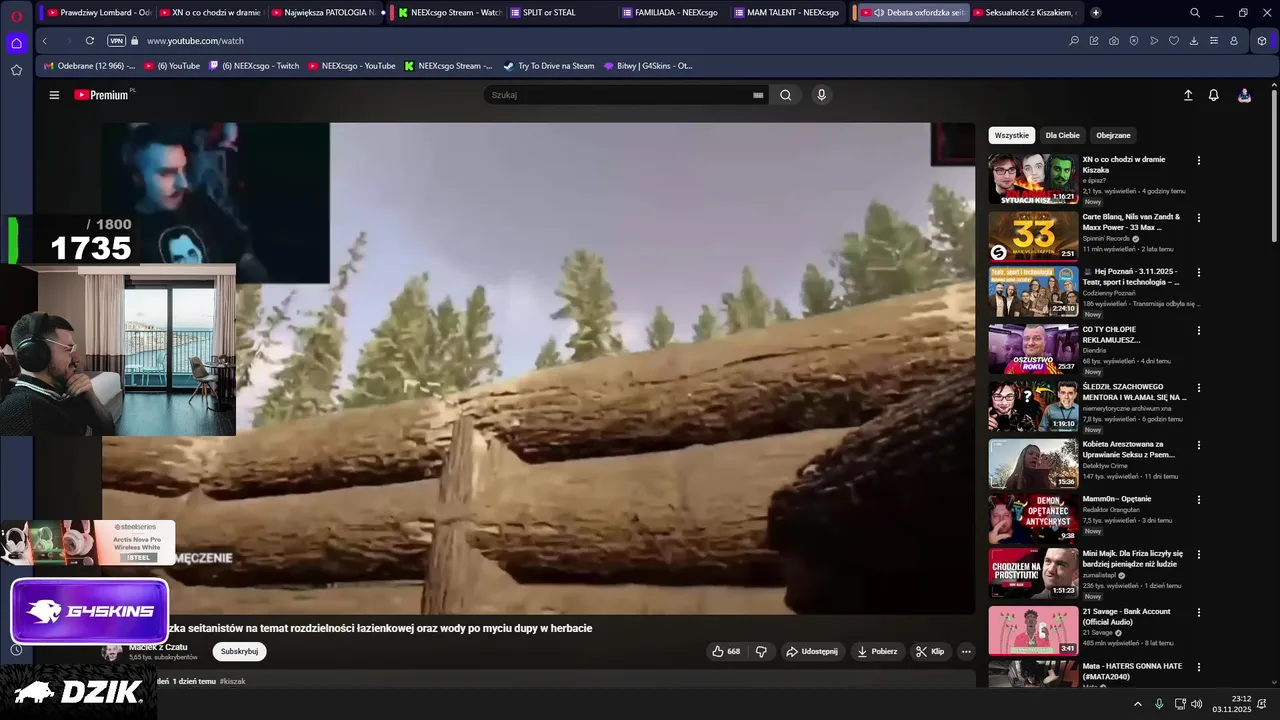Screen dimensions: 1280x720
Task: Open the new tab plus button
Action: (x=1096, y=13)
